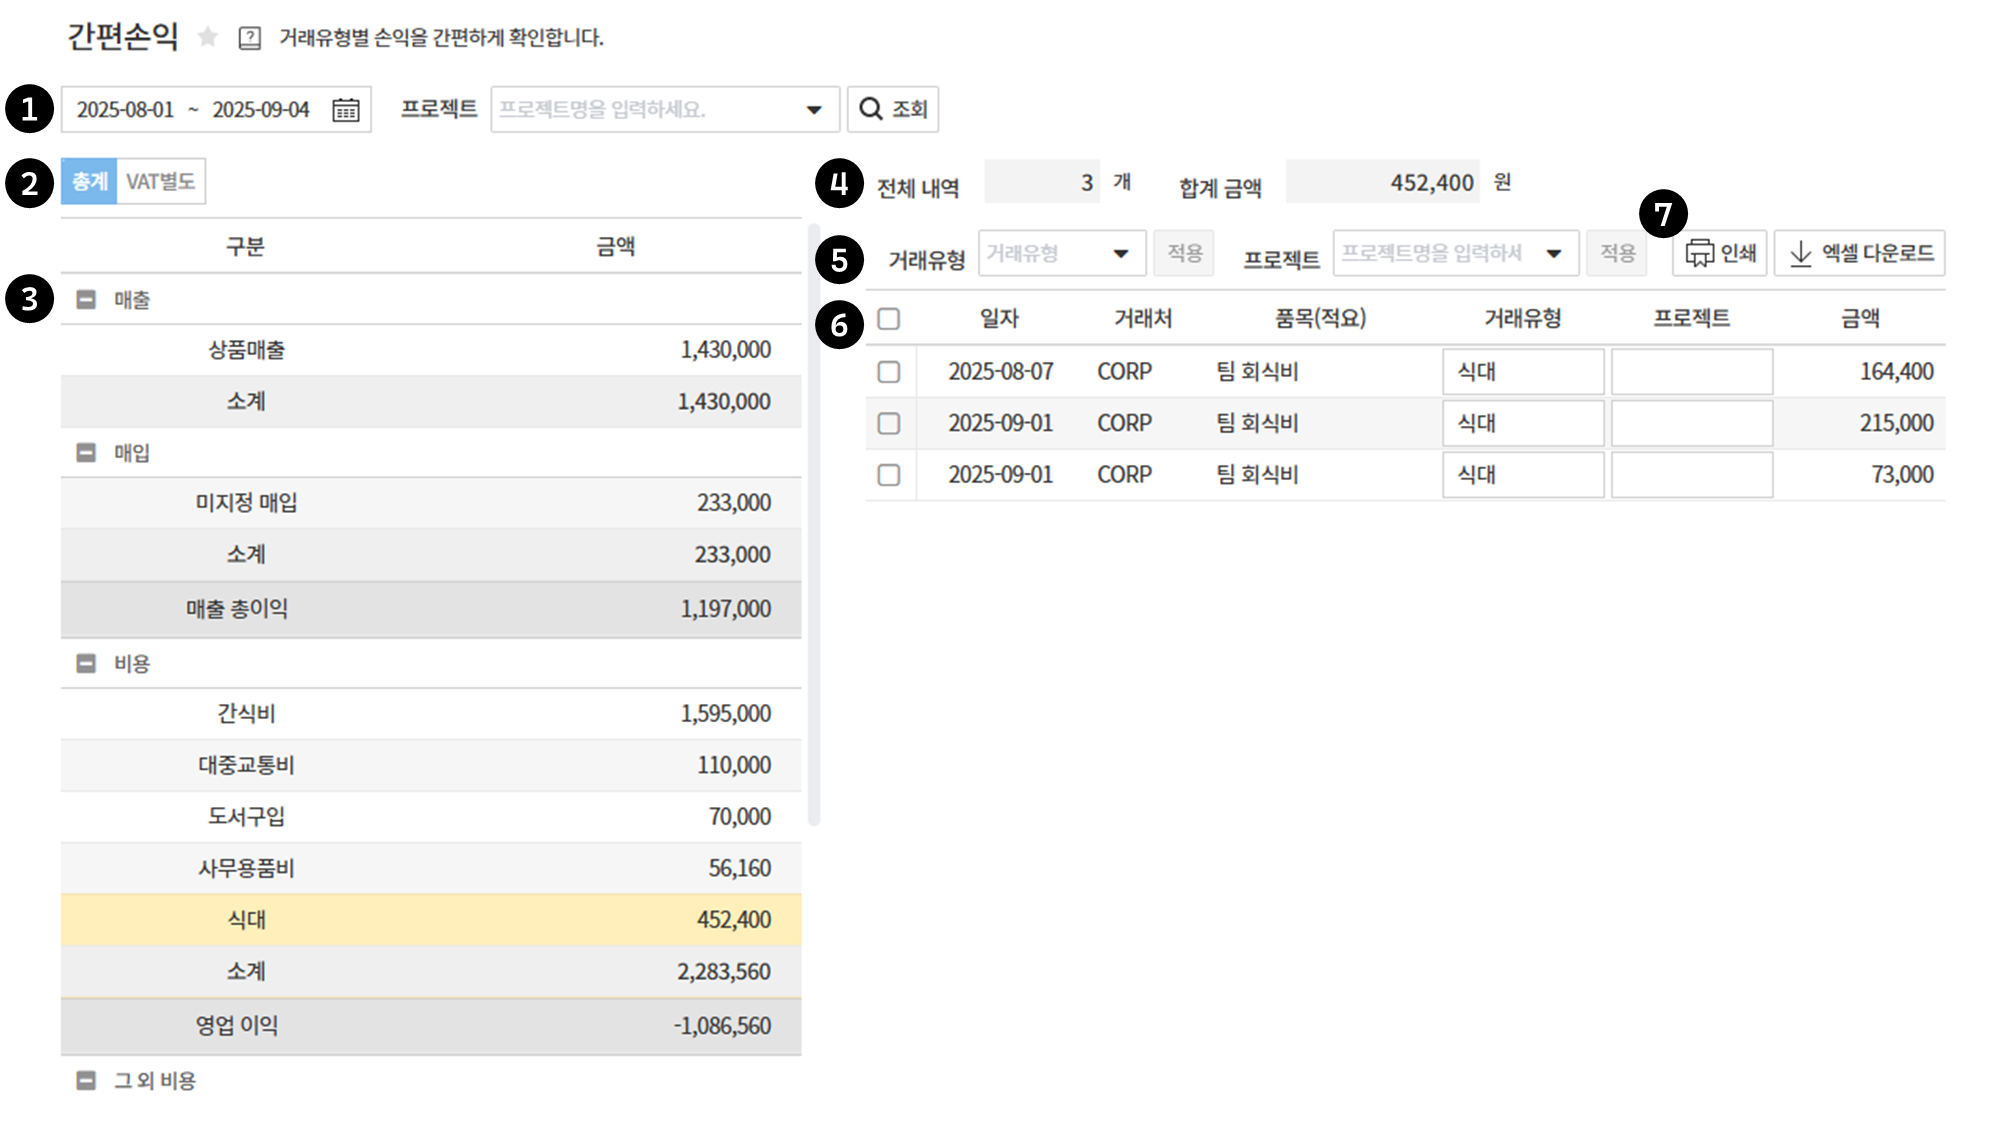
Task: Open the date range calendar icon
Action: (x=346, y=109)
